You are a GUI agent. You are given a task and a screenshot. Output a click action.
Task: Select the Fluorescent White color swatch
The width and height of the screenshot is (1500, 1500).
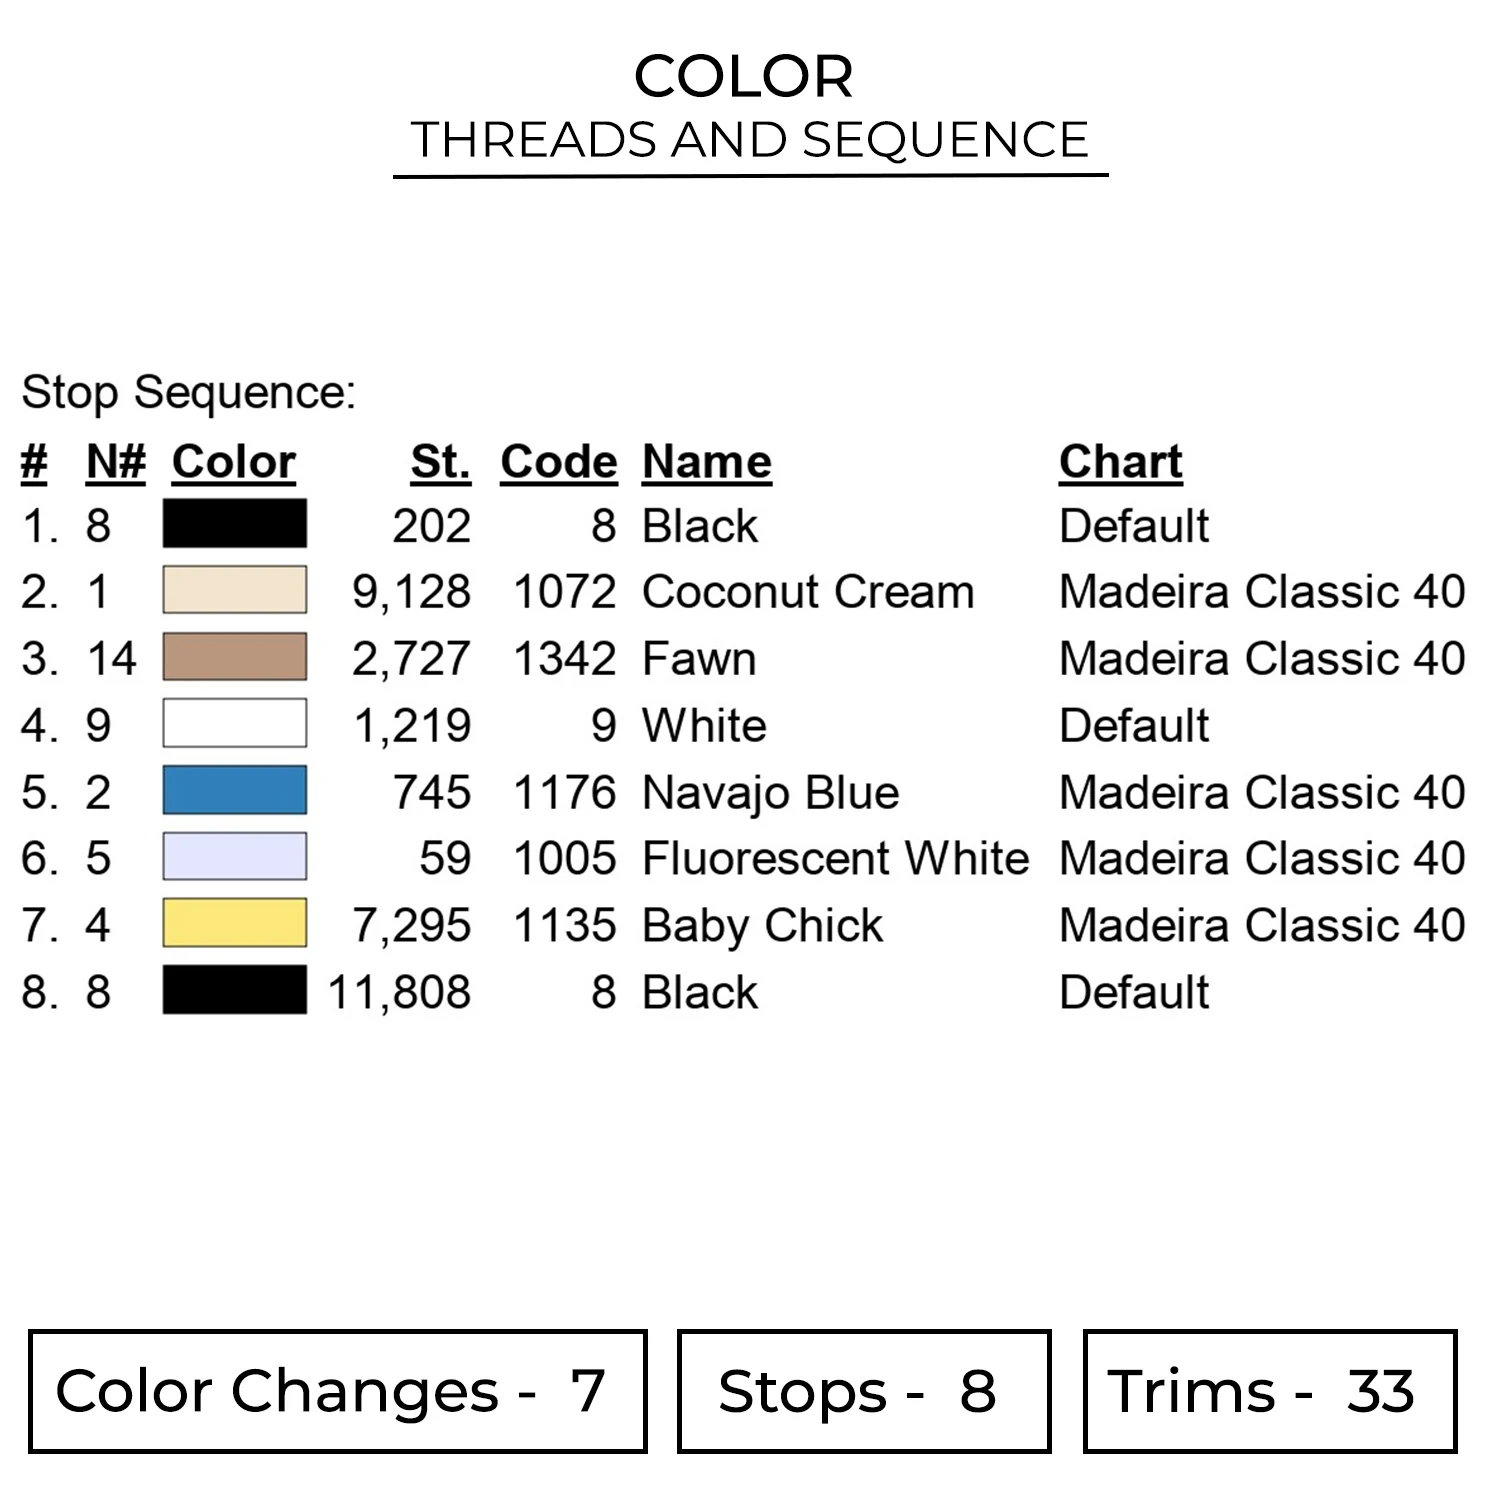[235, 857]
